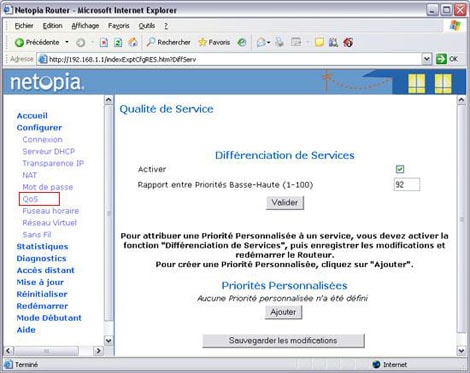
Task: Switch to Mode Débutant
Action: point(49,318)
